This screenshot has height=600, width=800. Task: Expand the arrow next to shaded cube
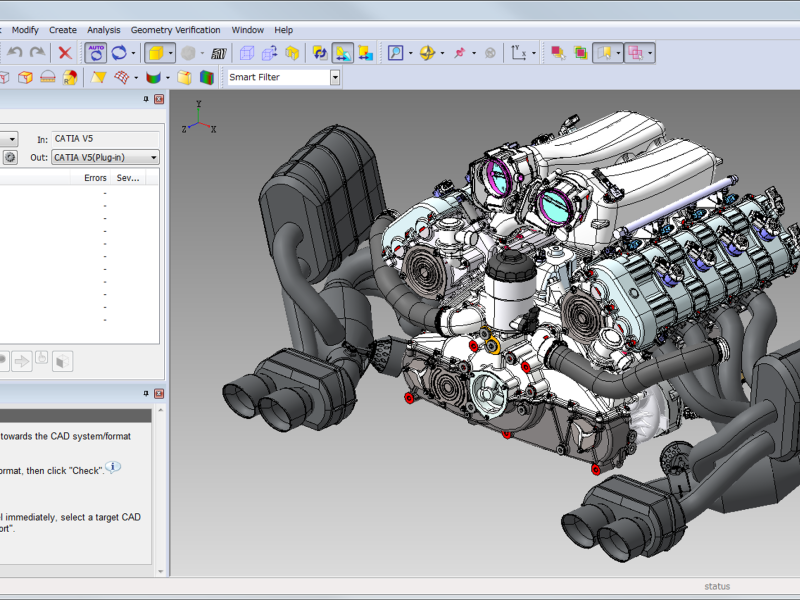171,53
